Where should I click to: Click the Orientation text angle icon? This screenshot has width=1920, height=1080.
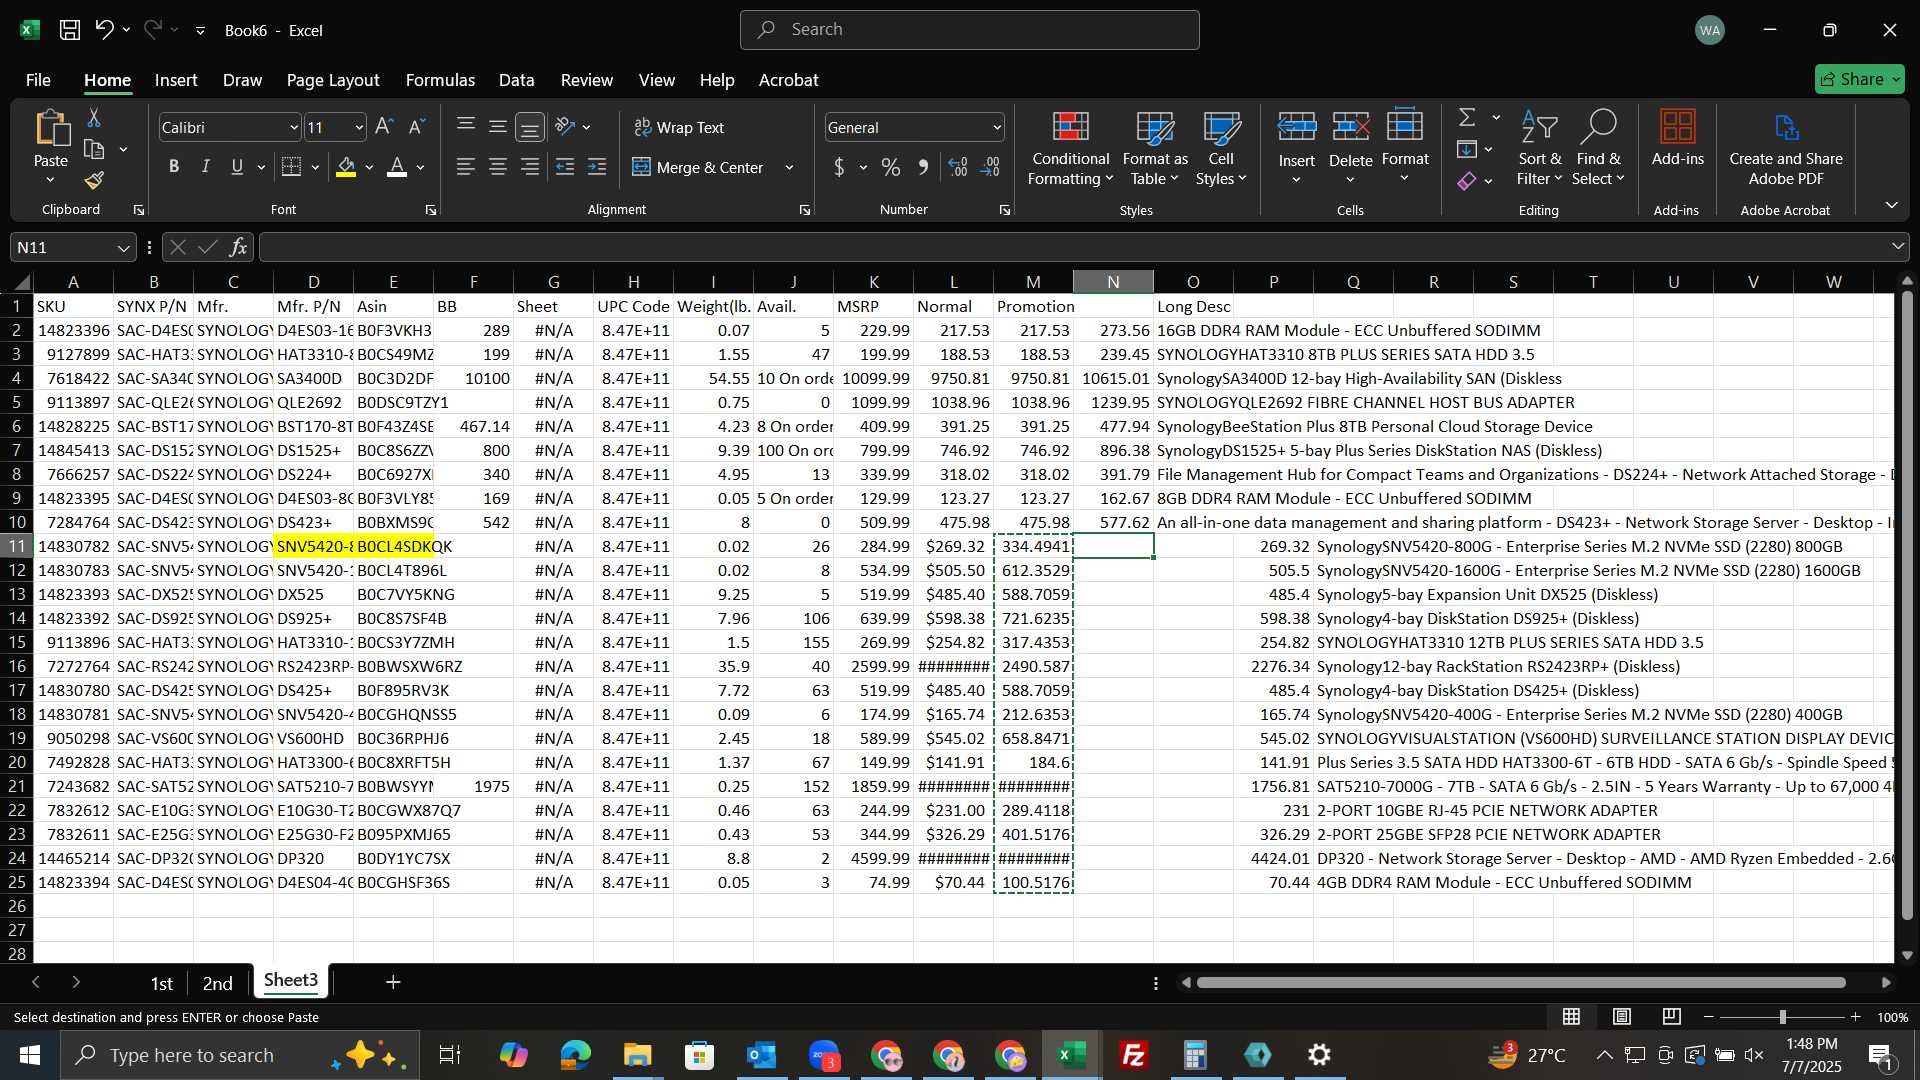tap(565, 127)
